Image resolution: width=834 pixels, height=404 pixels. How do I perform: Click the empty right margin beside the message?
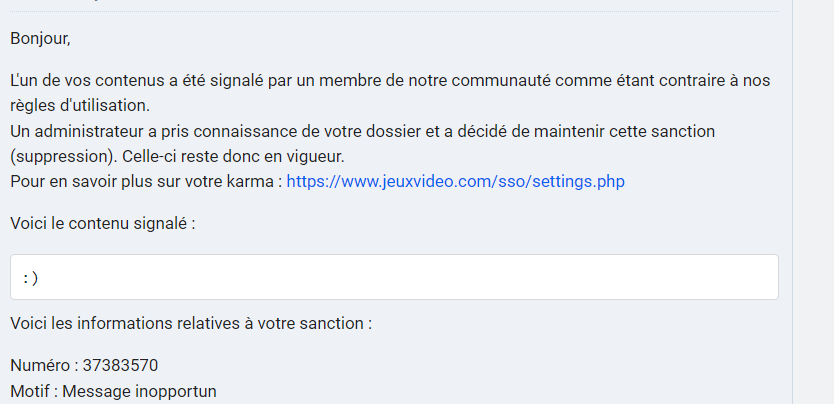pyautogui.click(x=813, y=202)
